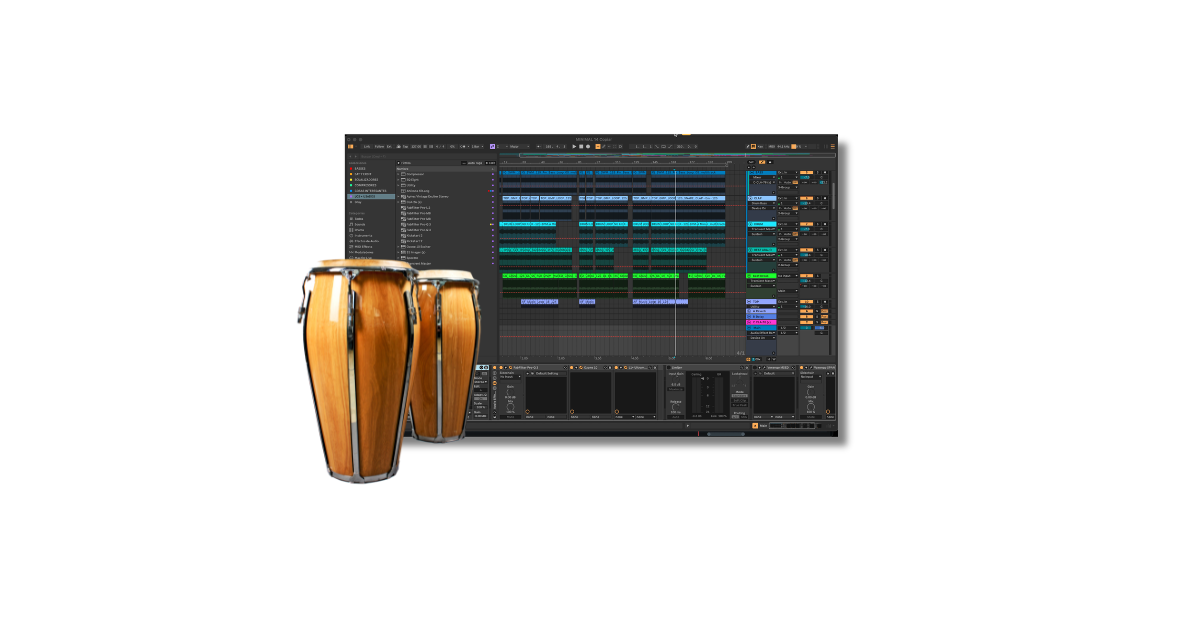Select M/S routing in Limiter

pyautogui.click(x=744, y=417)
